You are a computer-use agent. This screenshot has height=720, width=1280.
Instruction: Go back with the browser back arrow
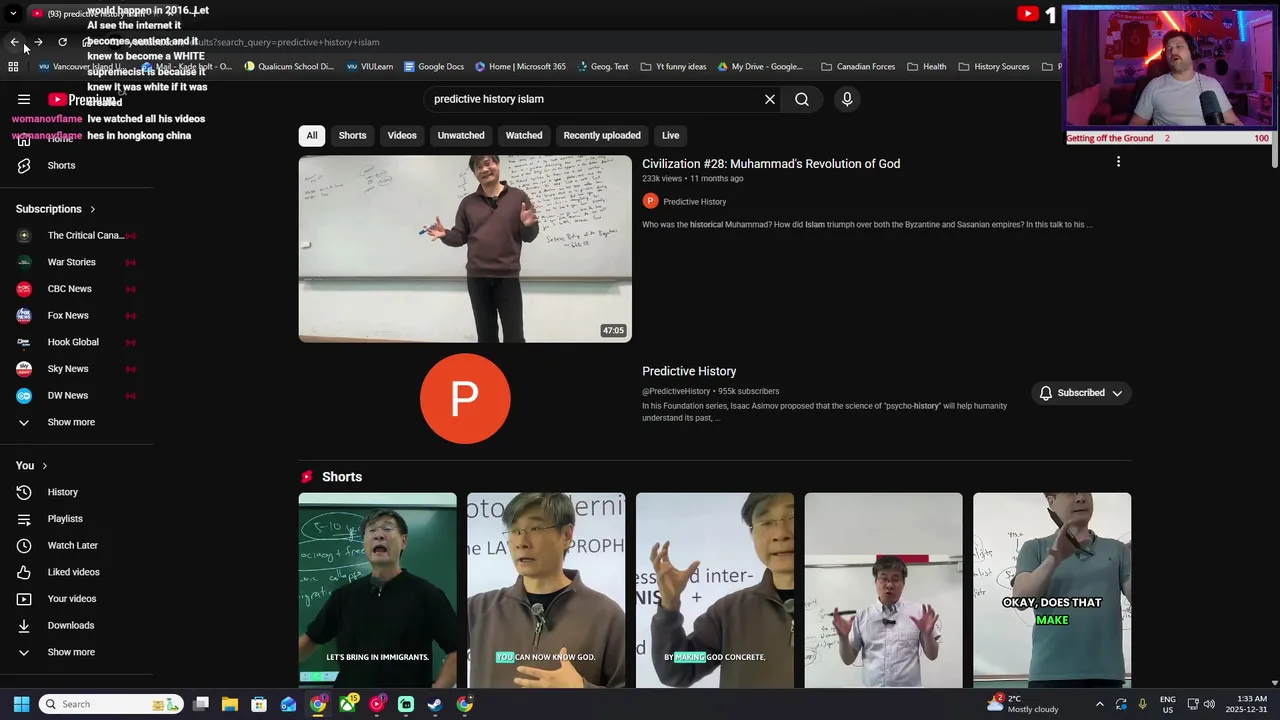(15, 42)
